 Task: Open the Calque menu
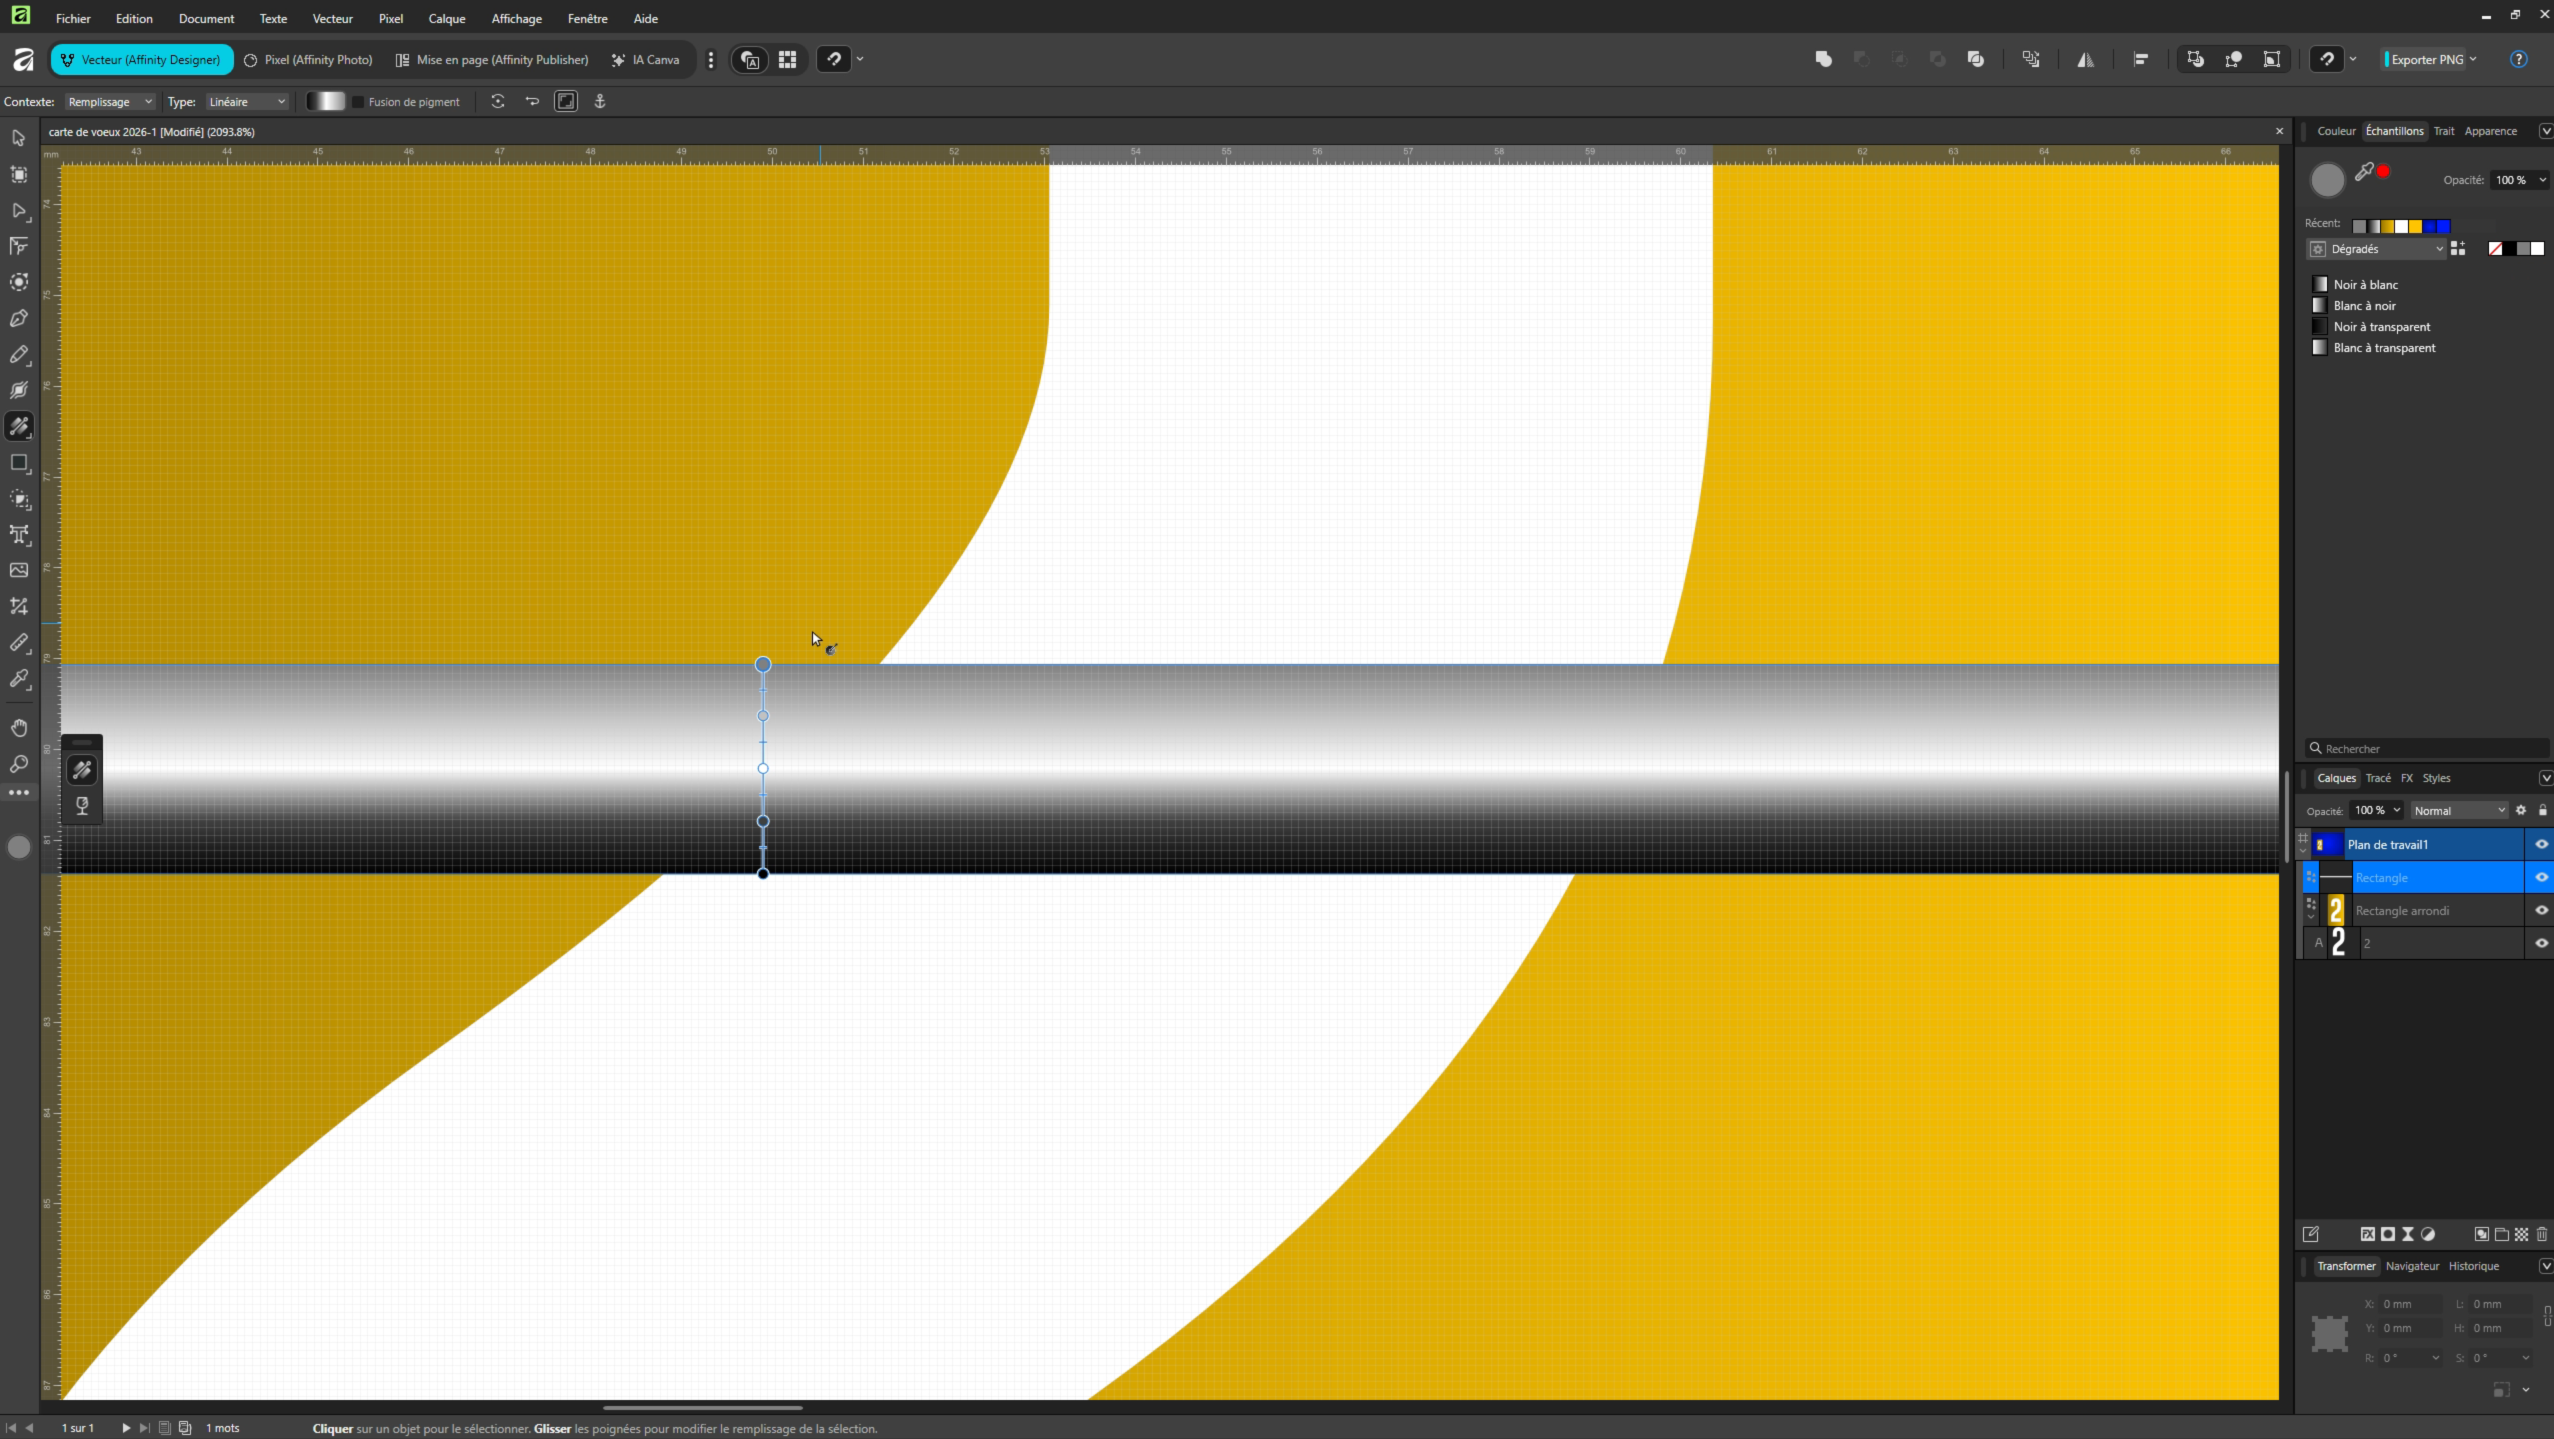[x=446, y=18]
